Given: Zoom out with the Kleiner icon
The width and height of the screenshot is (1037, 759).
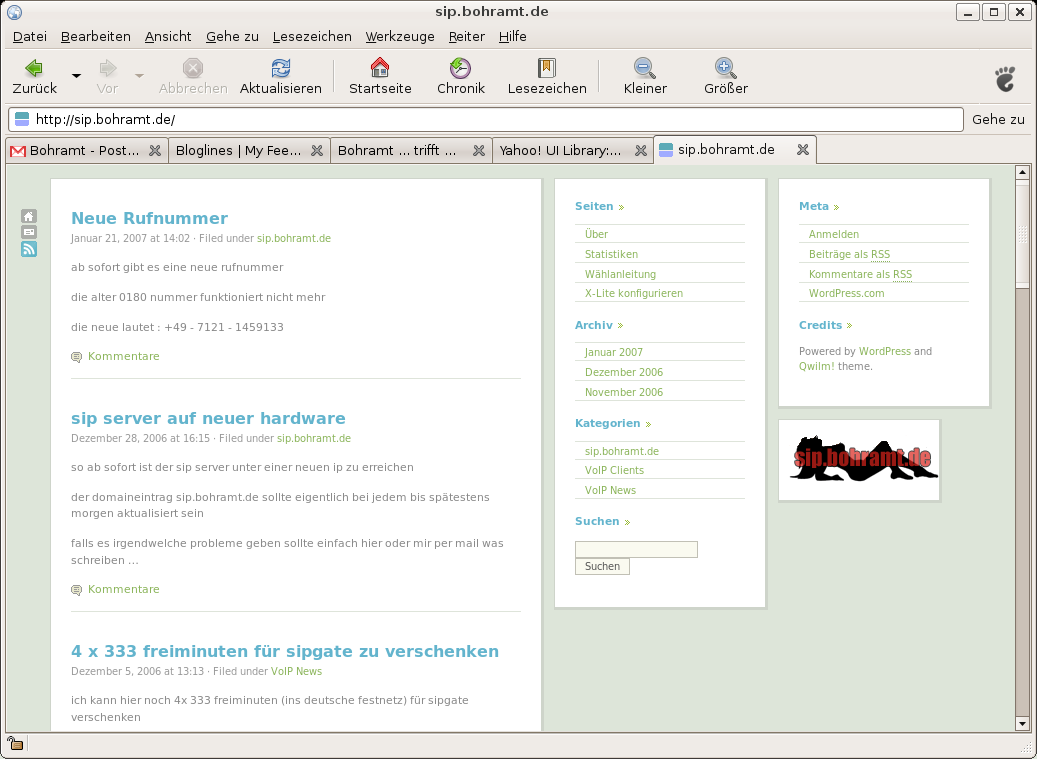Looking at the screenshot, I should 645,69.
